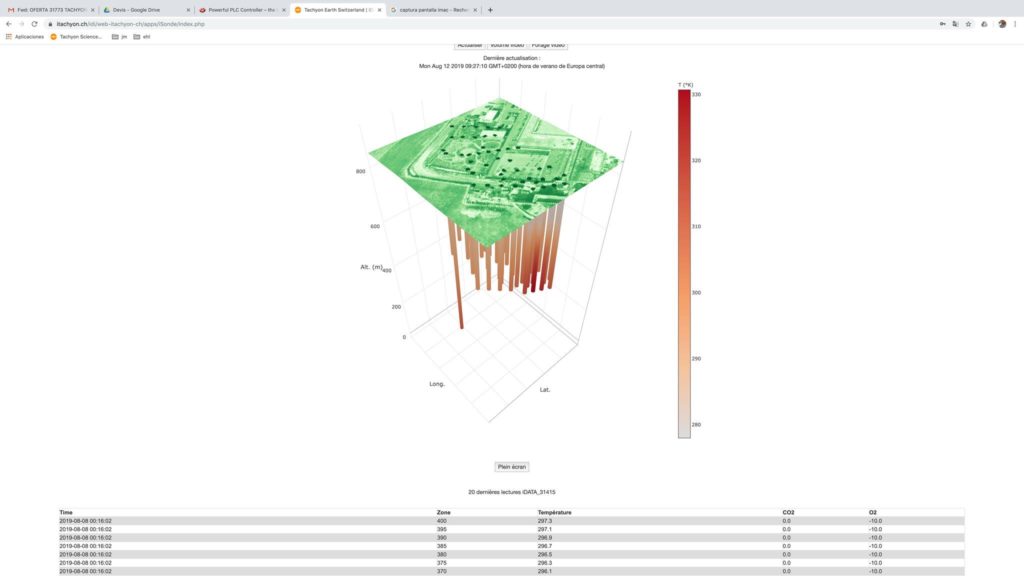Click the temperature value '297.1'
This screenshot has height=576, width=1024.
545,530
